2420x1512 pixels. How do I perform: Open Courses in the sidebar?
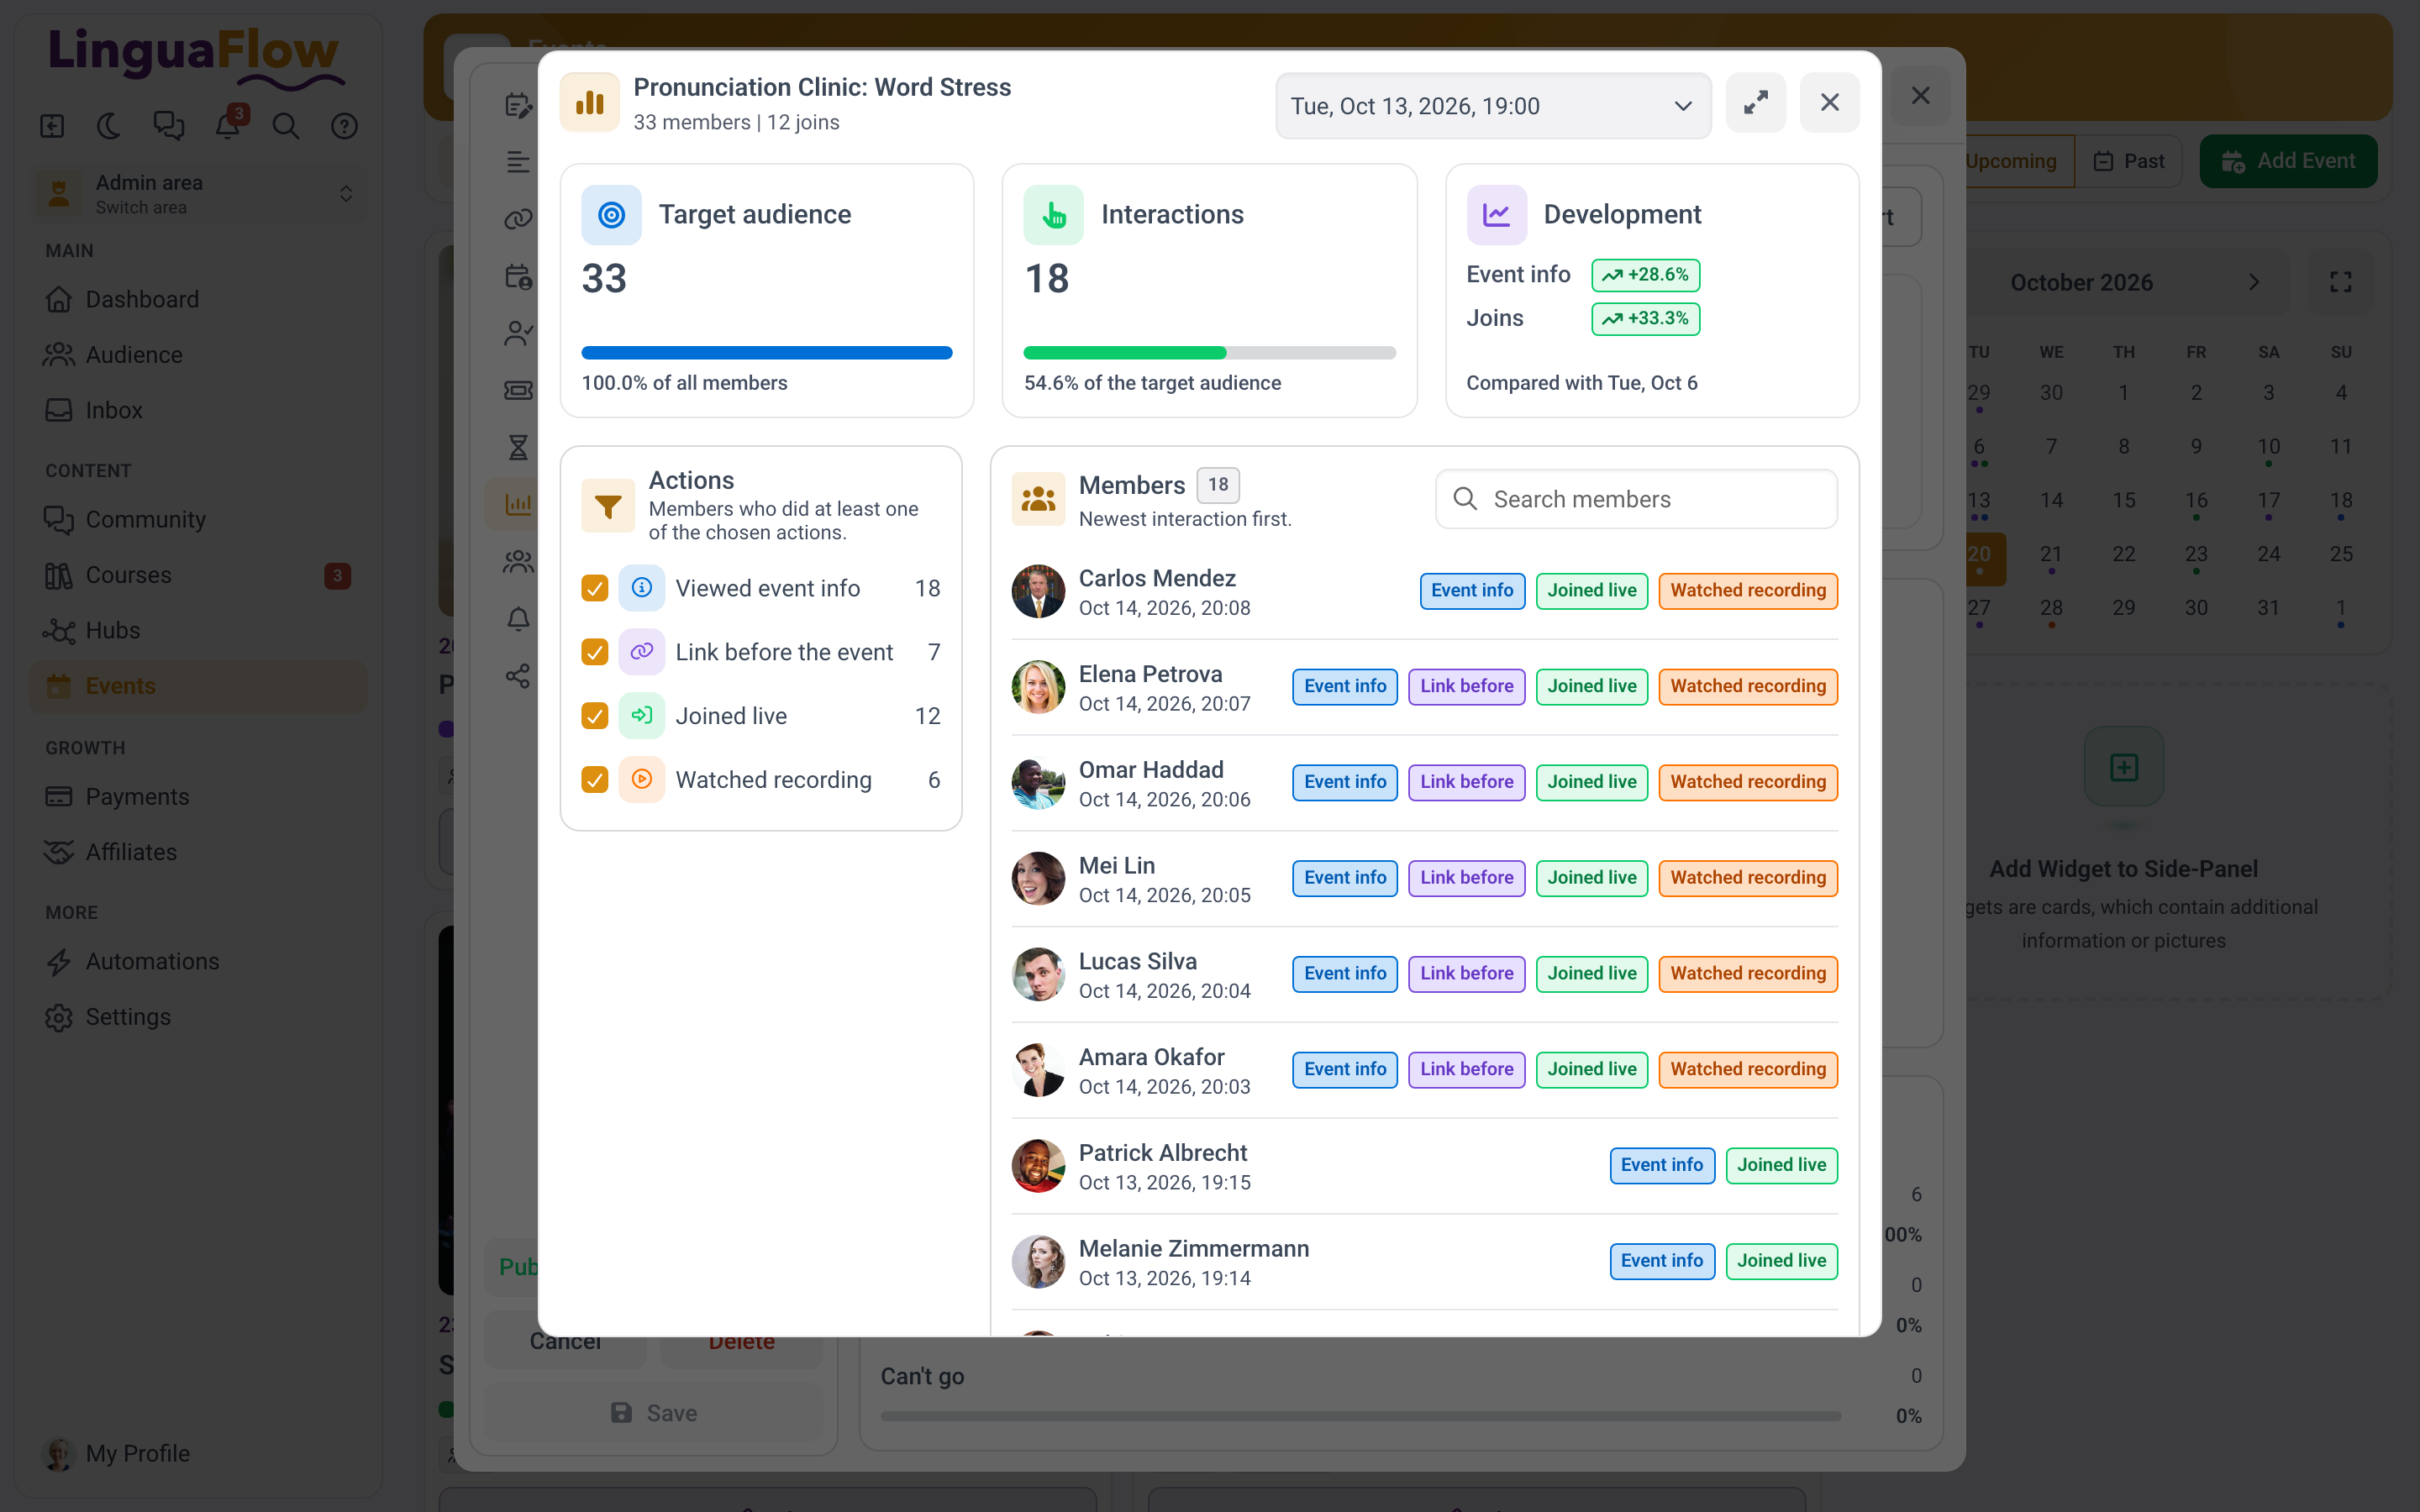(199, 575)
